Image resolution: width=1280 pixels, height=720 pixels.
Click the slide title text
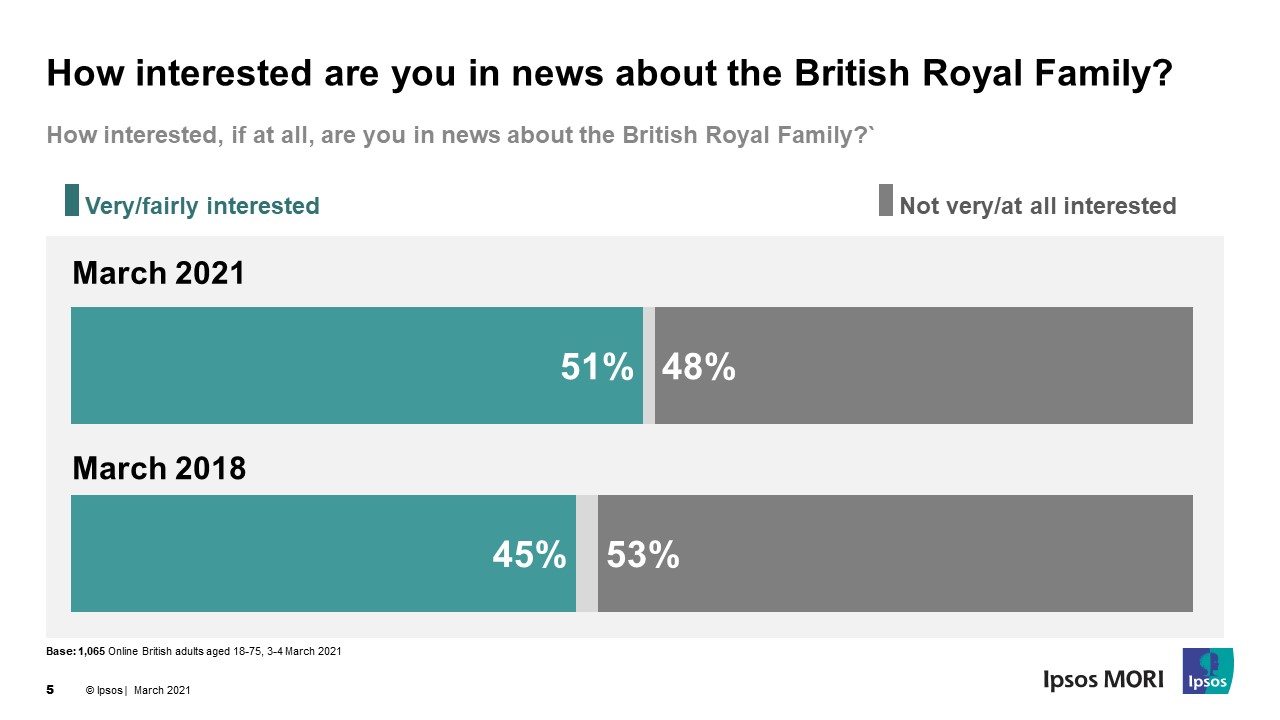pos(609,74)
